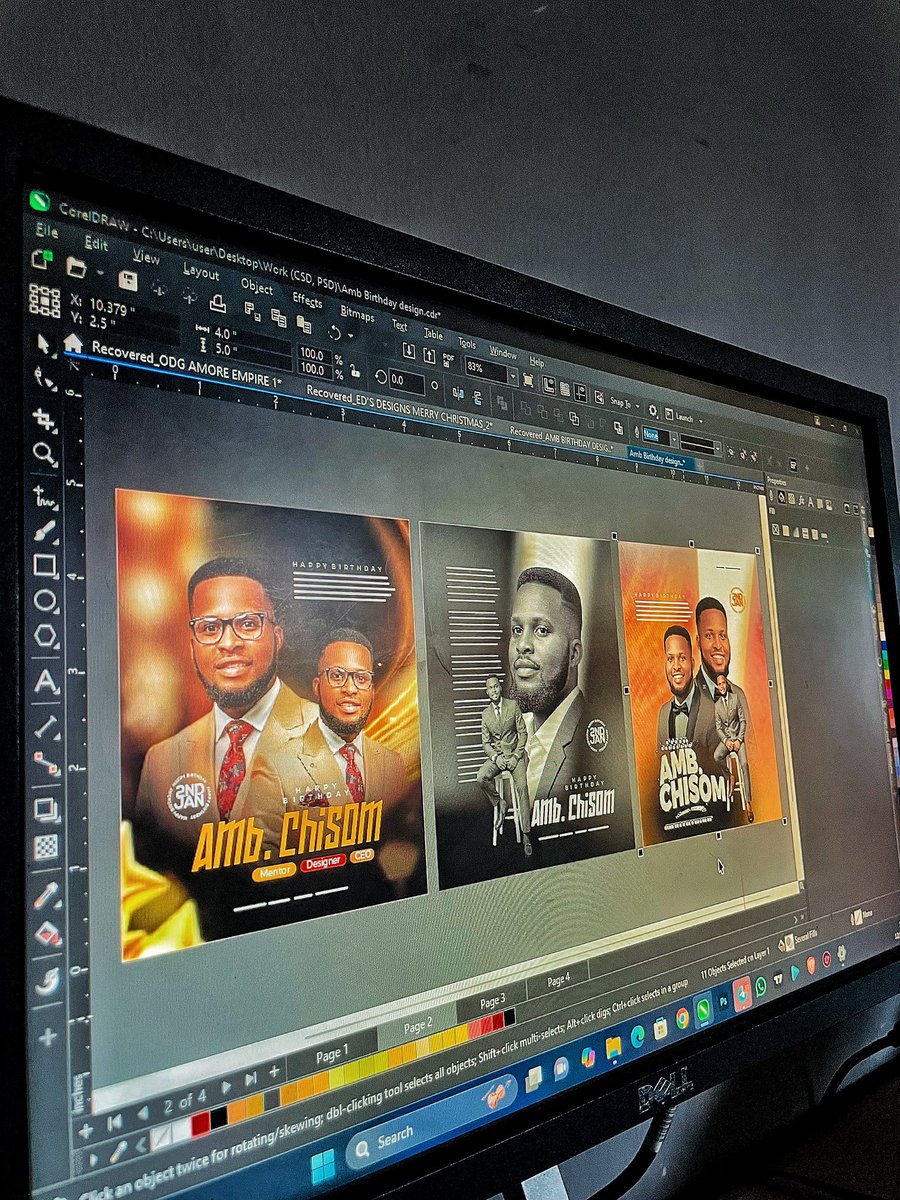Screen dimensions: 900x1200
Task: Open the Effects menu
Action: point(306,300)
